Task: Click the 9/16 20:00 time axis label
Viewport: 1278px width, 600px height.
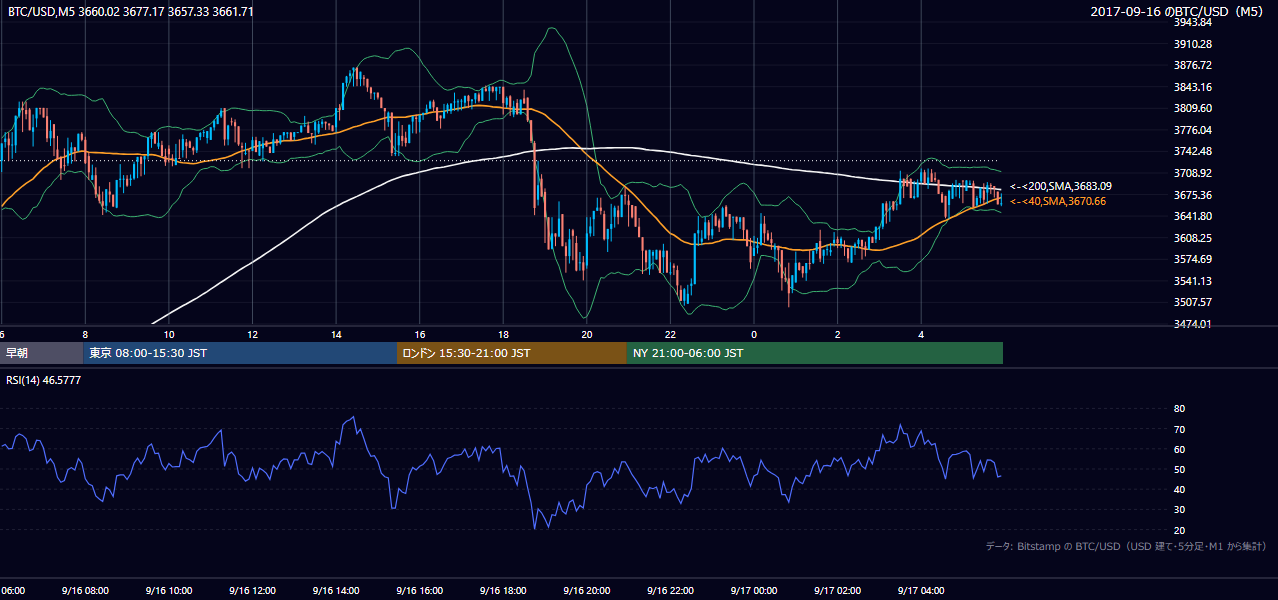Action: 586,591
